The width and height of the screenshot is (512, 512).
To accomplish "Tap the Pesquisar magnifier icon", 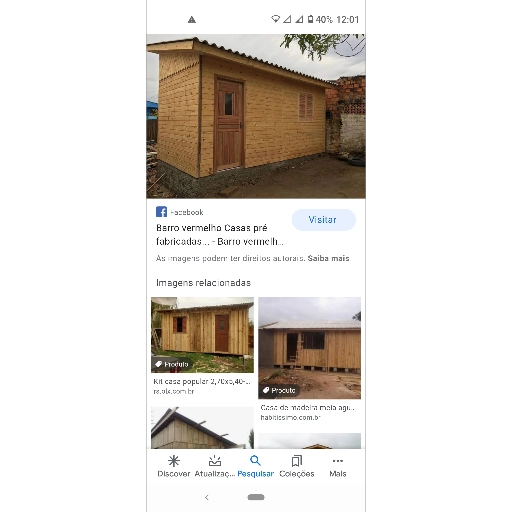I will coord(255,461).
